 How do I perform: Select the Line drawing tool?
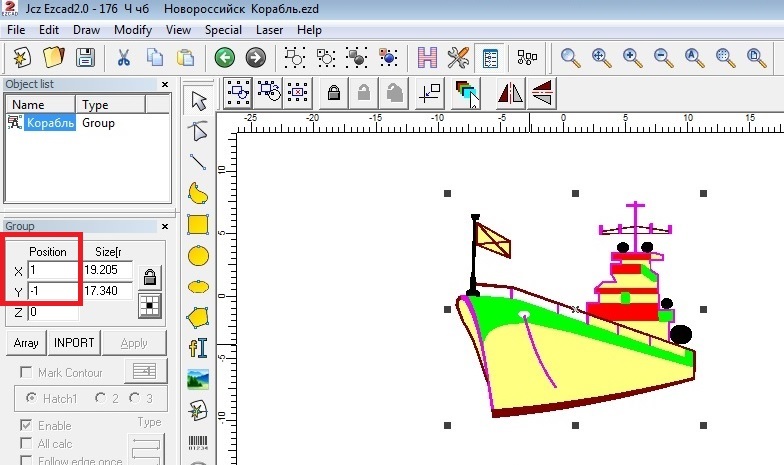pos(199,162)
